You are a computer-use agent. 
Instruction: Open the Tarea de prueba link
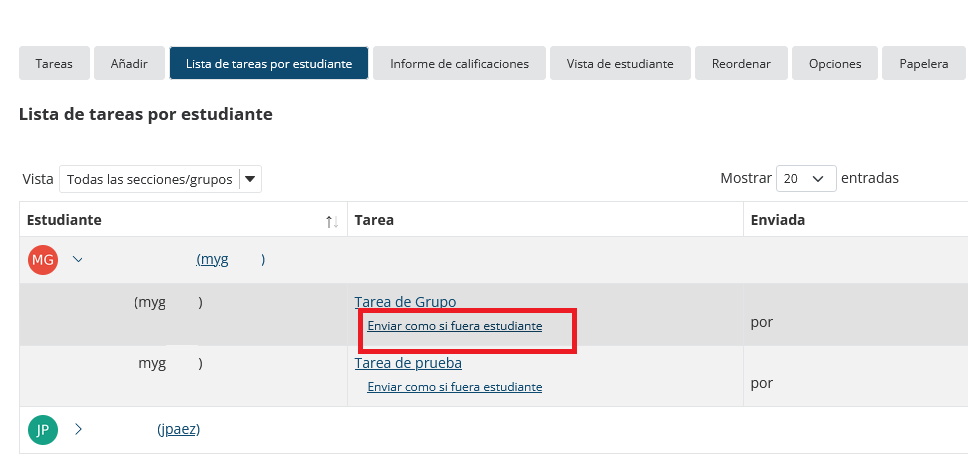pyautogui.click(x=408, y=363)
